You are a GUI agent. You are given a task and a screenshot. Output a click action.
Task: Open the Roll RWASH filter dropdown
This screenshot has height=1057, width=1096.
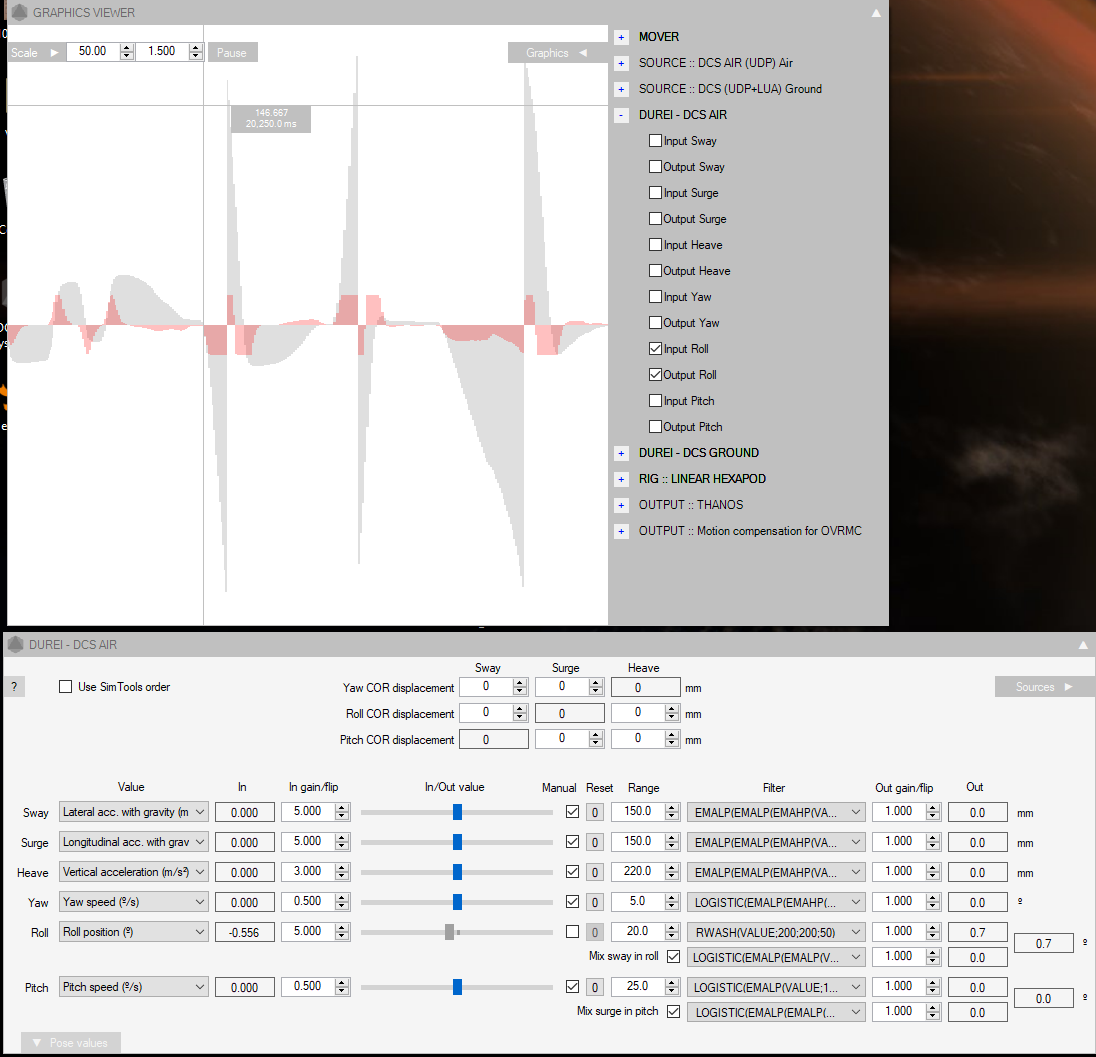[x=776, y=931]
